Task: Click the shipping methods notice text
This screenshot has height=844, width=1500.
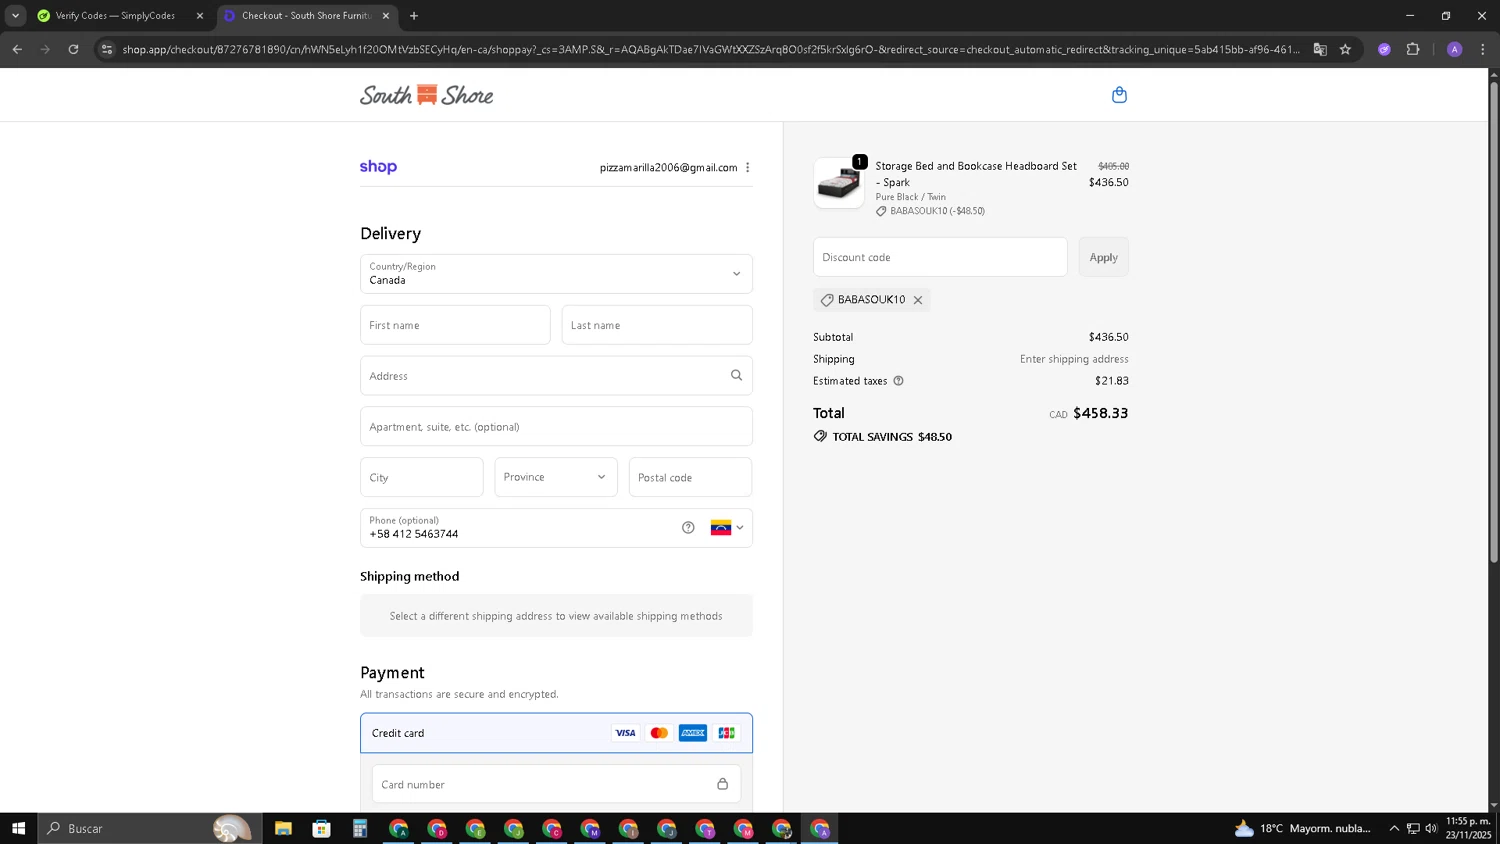Action: (x=556, y=616)
